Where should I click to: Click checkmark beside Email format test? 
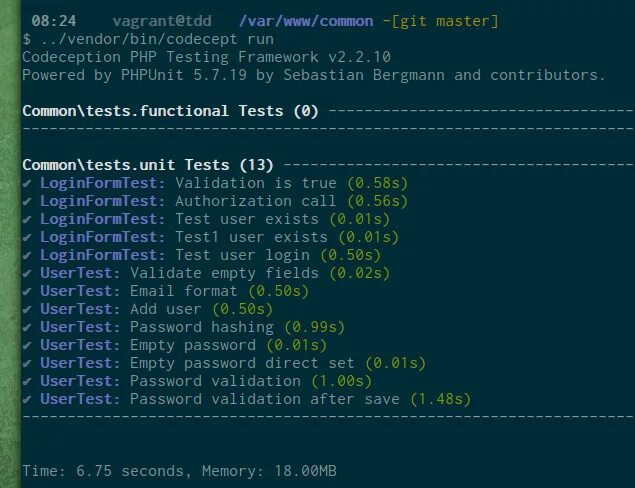[27, 292]
